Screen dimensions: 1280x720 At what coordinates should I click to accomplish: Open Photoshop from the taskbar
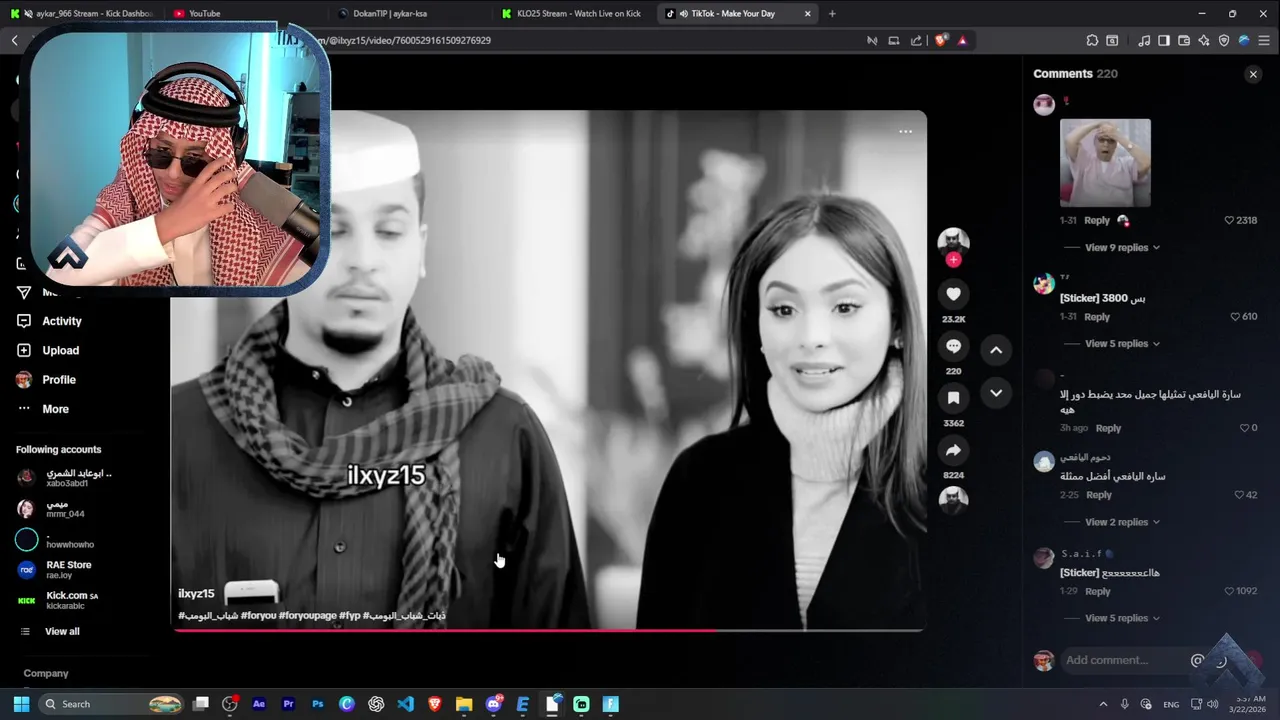point(318,704)
